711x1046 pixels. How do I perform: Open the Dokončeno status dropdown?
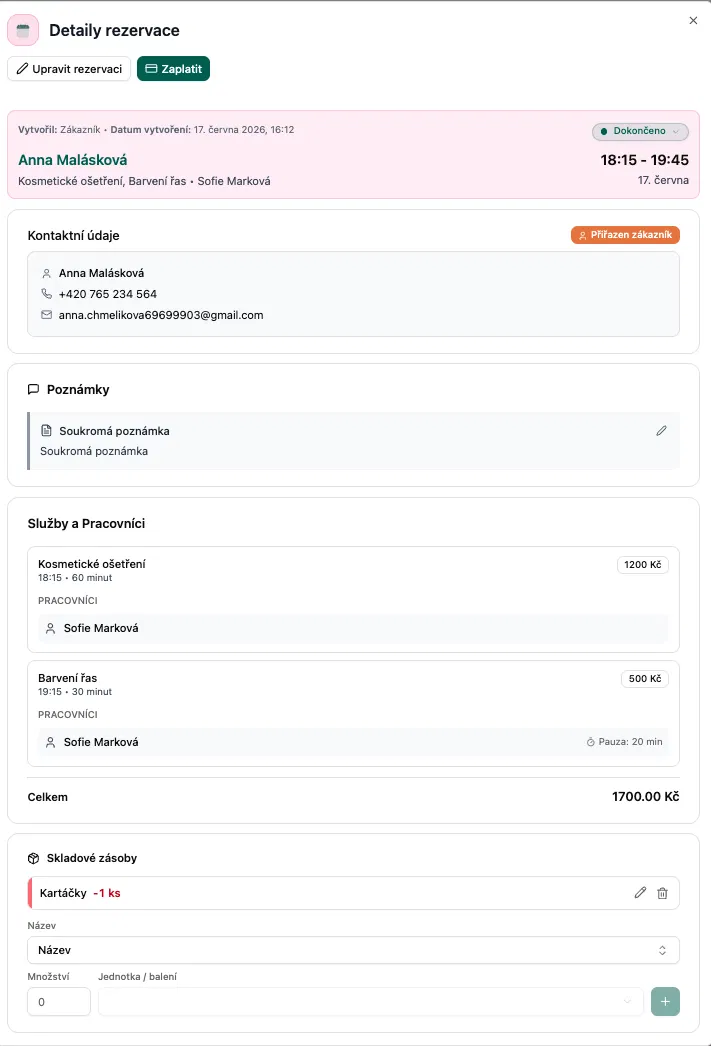point(640,131)
